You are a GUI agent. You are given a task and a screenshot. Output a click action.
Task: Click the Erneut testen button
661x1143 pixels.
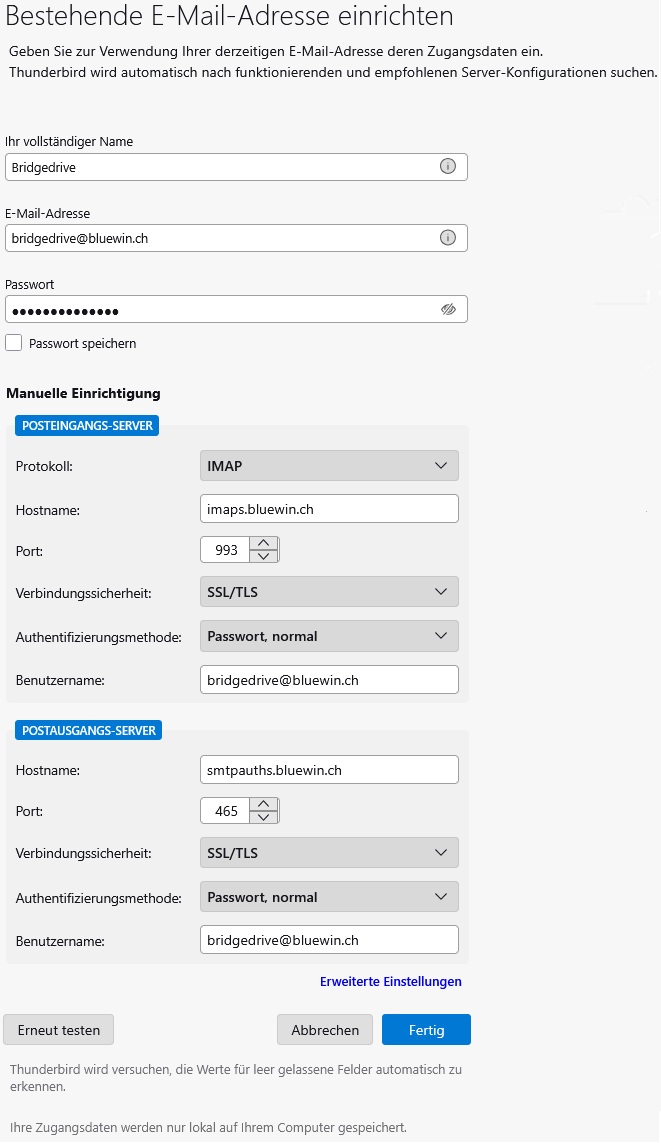59,1030
